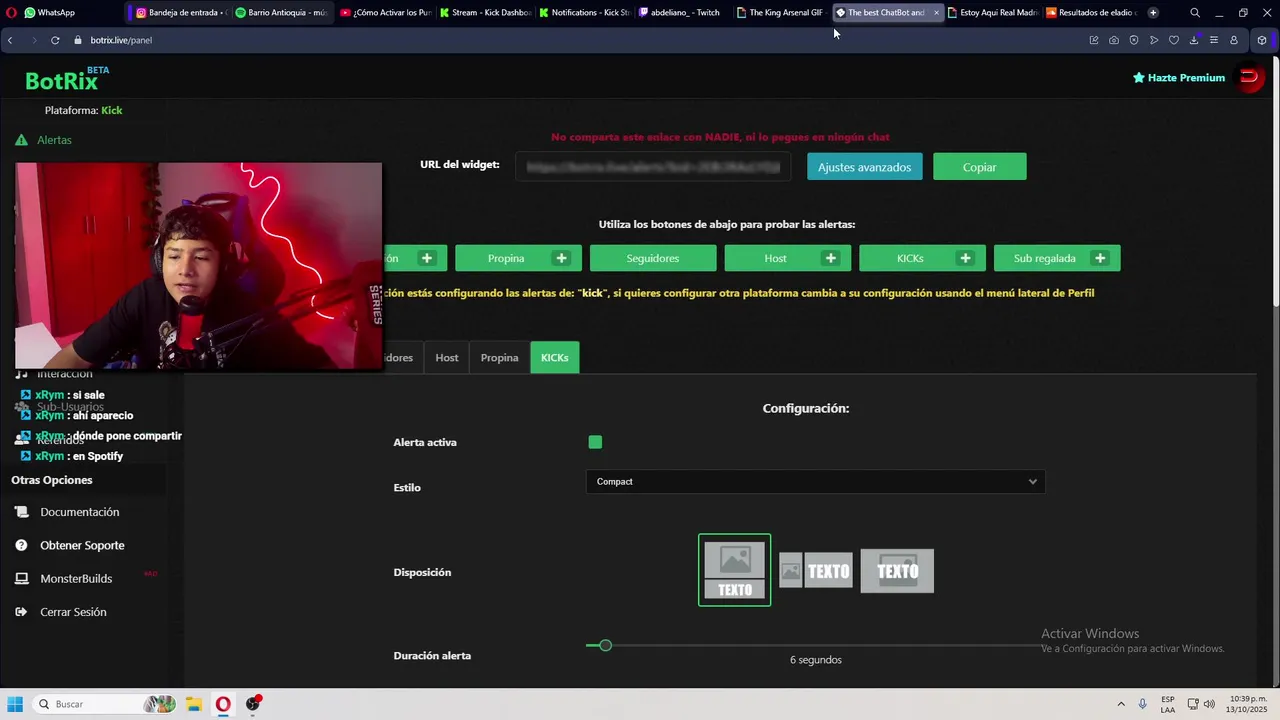Open the MonsterBuilds sidebar link
The width and height of the screenshot is (1280, 720).
tap(76, 579)
